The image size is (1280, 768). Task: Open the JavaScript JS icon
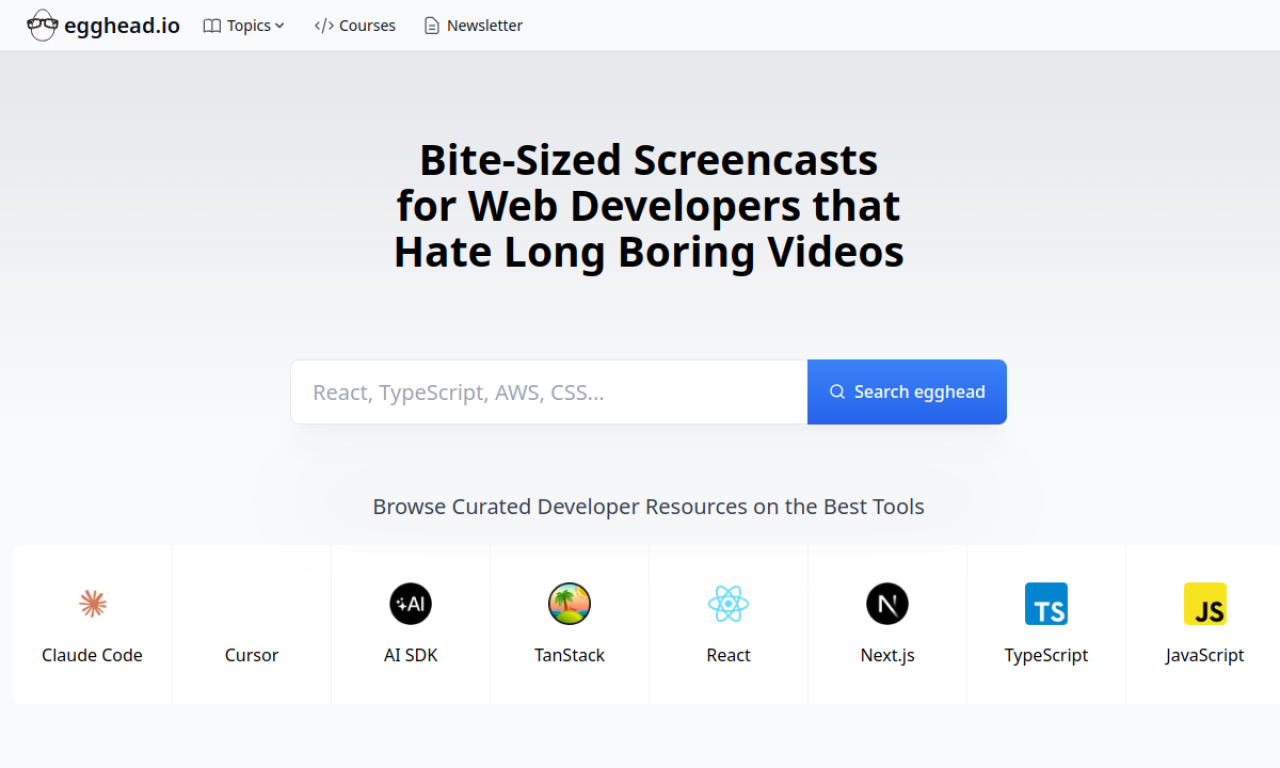tap(1205, 604)
